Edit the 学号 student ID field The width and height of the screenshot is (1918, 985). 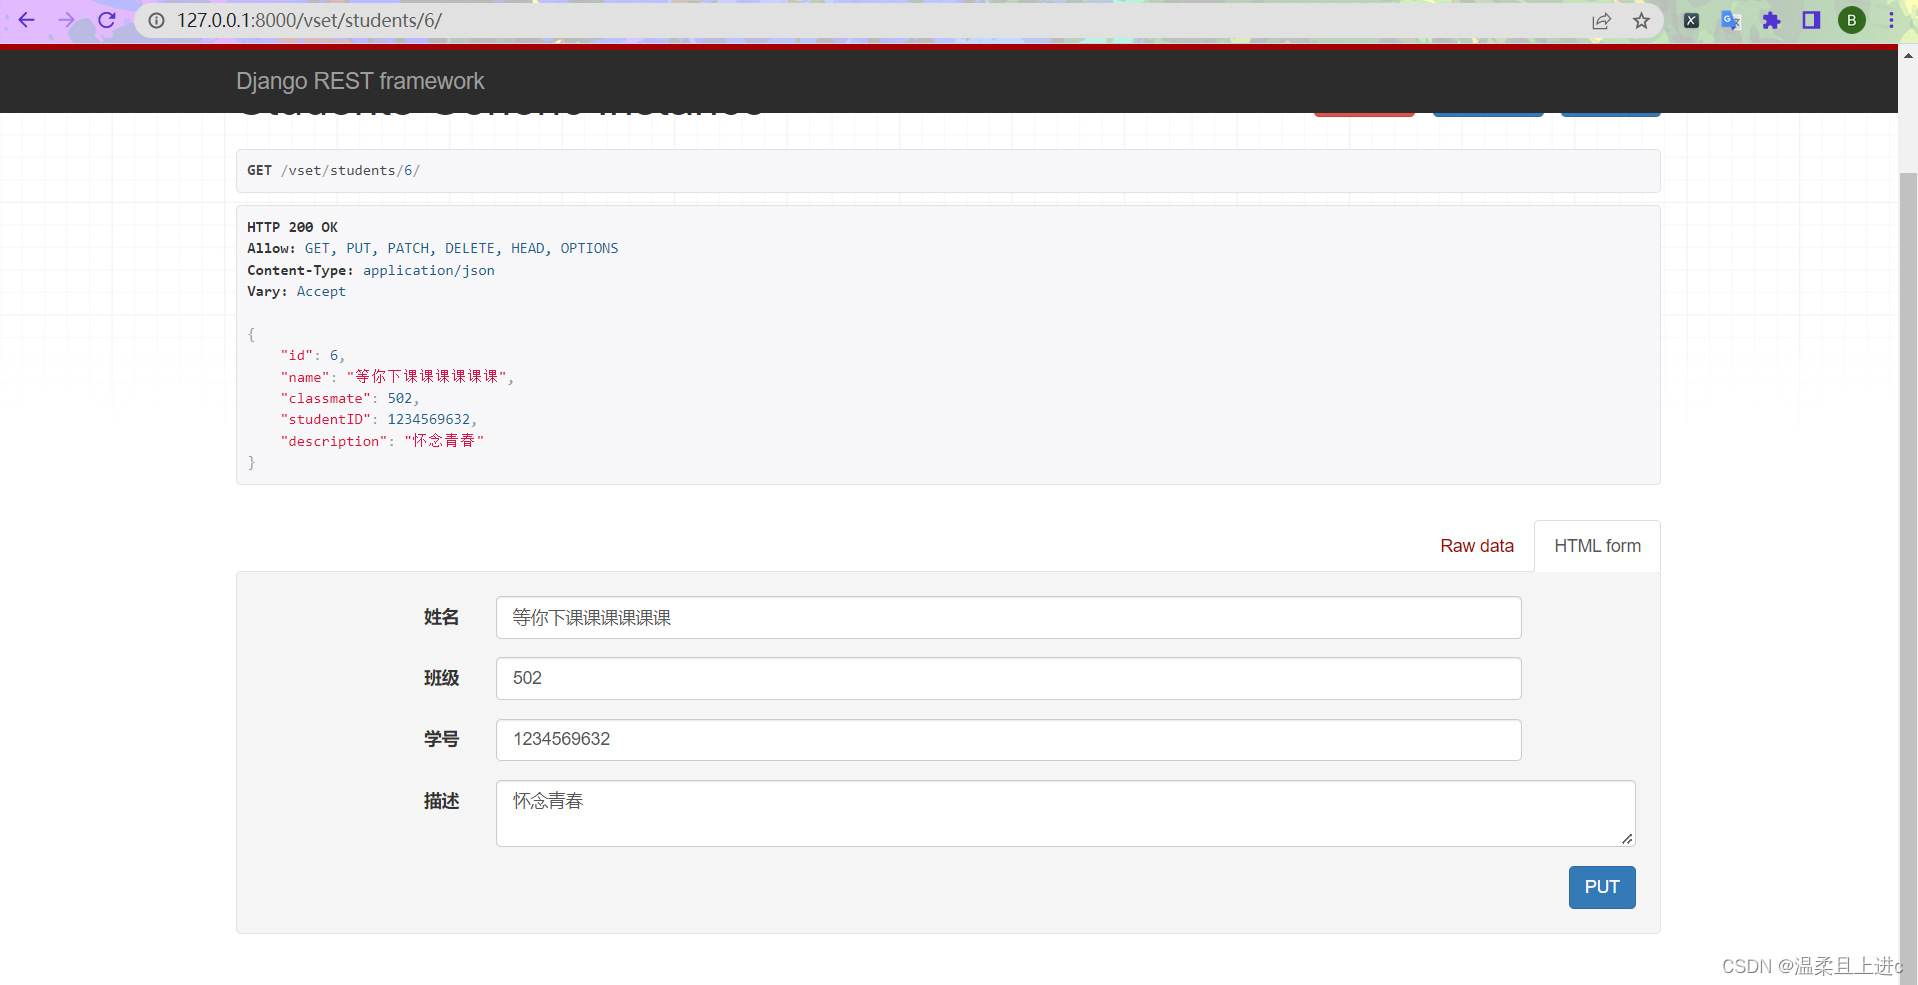[x=1008, y=740]
